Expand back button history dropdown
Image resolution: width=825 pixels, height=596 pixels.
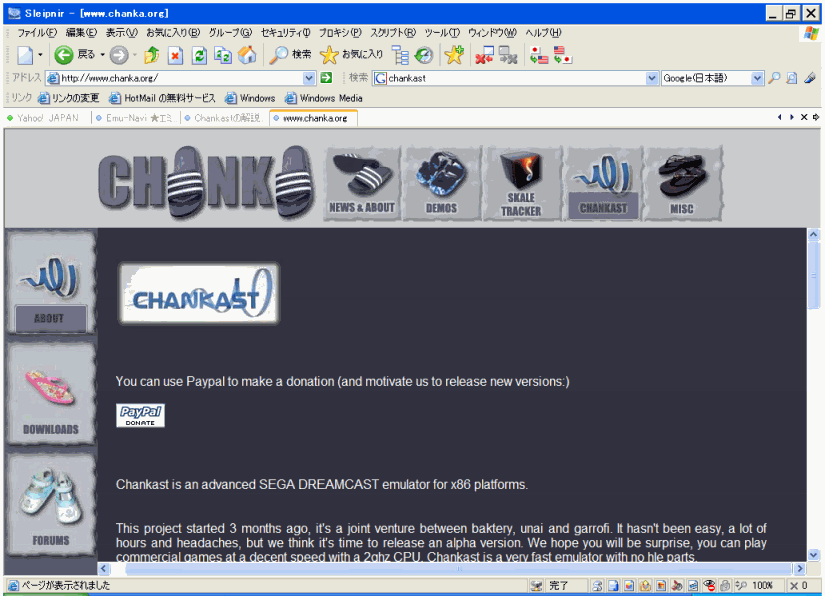coord(103,55)
